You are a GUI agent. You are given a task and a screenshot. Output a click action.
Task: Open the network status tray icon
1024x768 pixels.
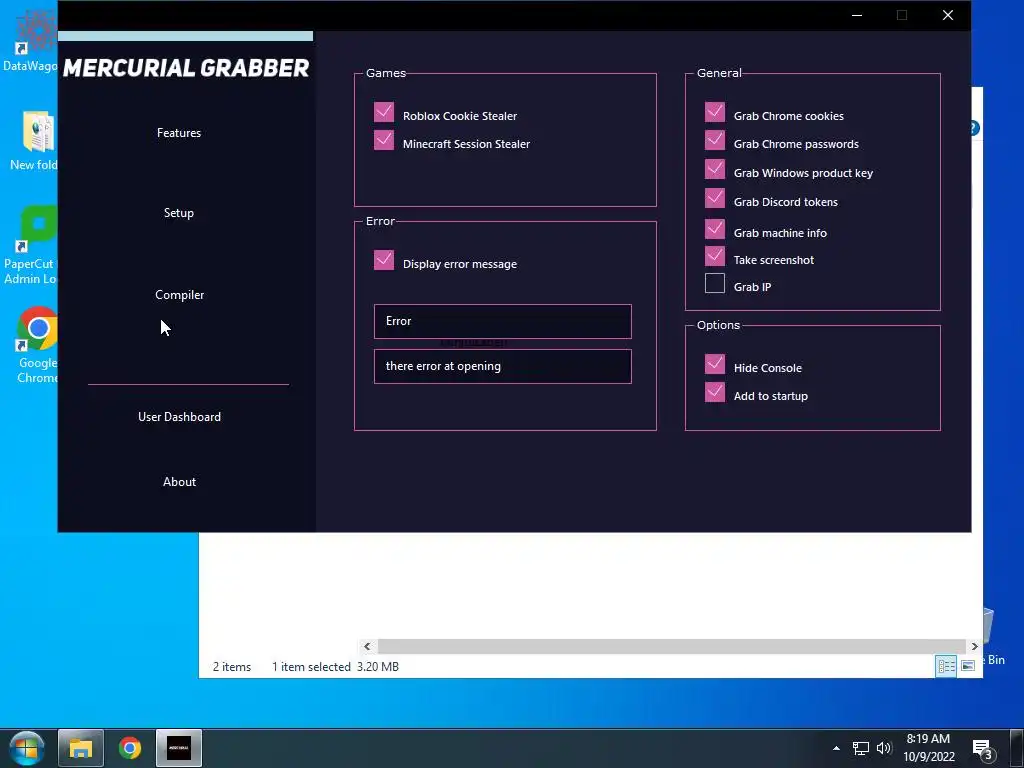click(861, 748)
